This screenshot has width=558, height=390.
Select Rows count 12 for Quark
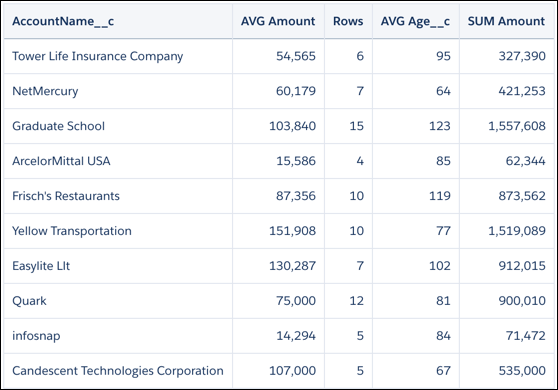pyautogui.click(x=357, y=301)
